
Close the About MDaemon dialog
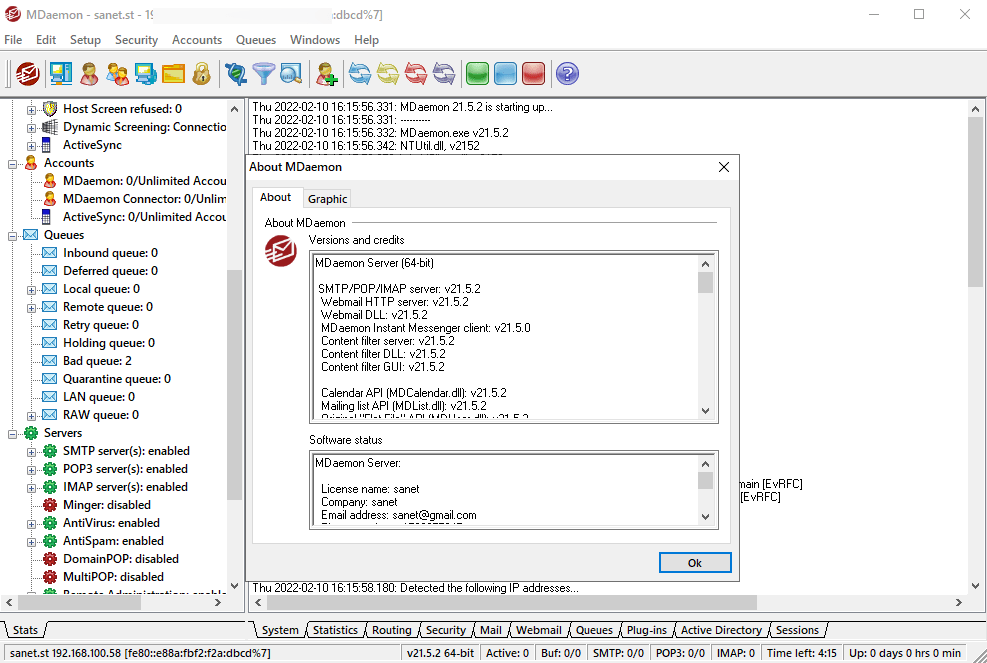724,167
